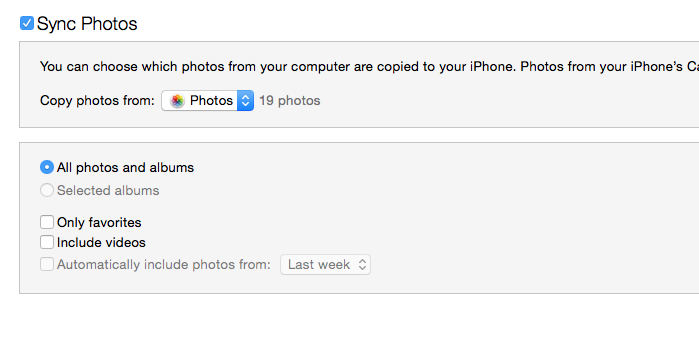Open the Photos source dropdown

tap(207, 101)
